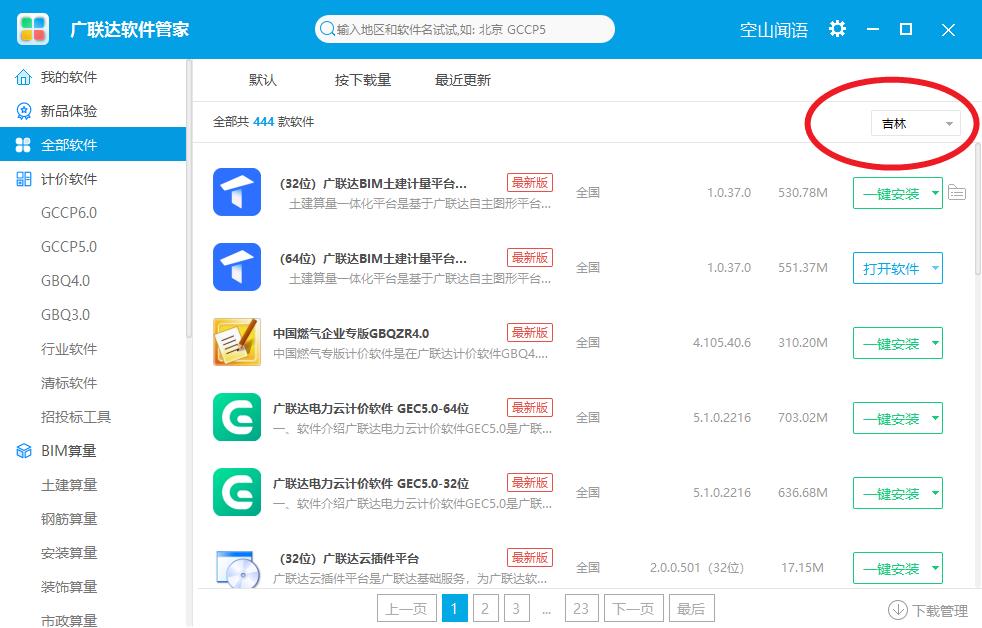Switch to the 默认 sort tab
Viewport: 982px width, 628px height.
(262, 80)
